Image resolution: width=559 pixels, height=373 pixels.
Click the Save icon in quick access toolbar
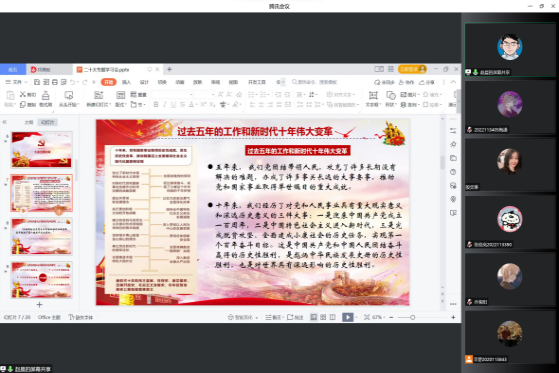37,82
